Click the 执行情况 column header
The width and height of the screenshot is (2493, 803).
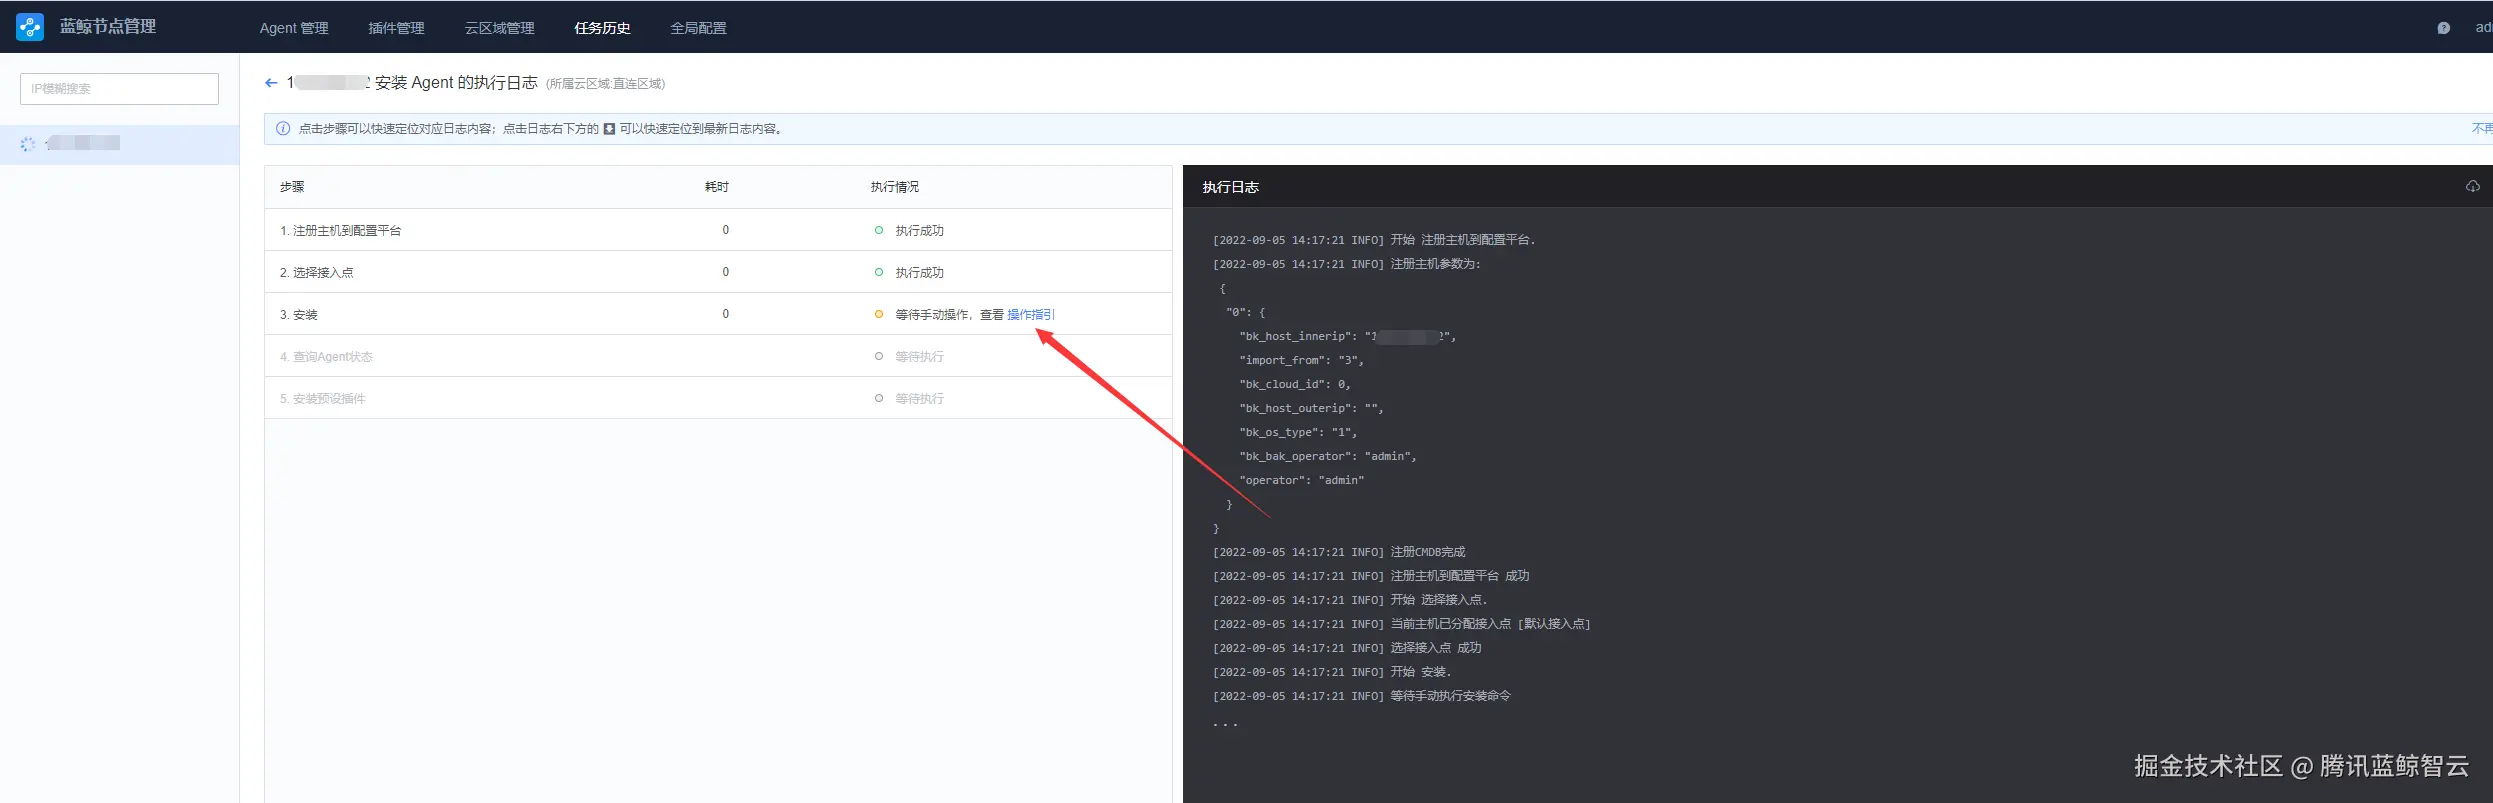894,187
